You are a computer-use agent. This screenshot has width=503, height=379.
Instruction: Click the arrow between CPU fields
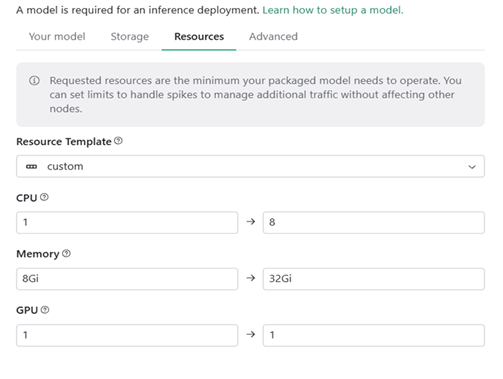pos(251,222)
